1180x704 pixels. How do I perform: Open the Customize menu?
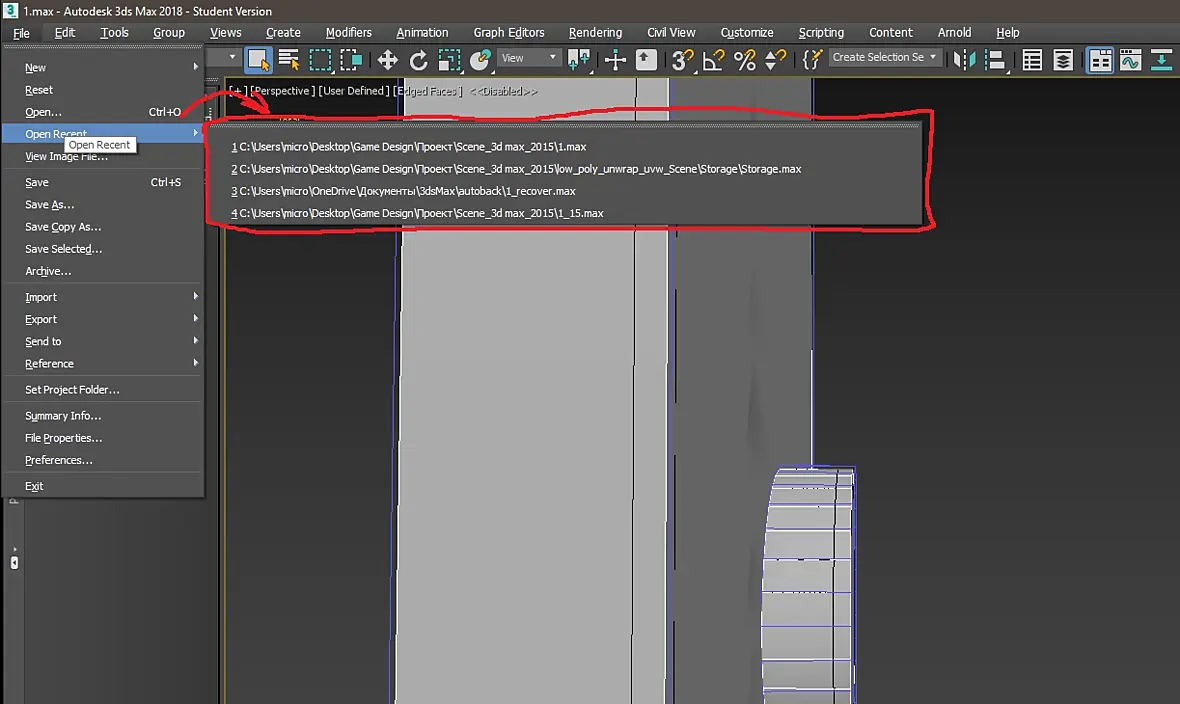[747, 32]
